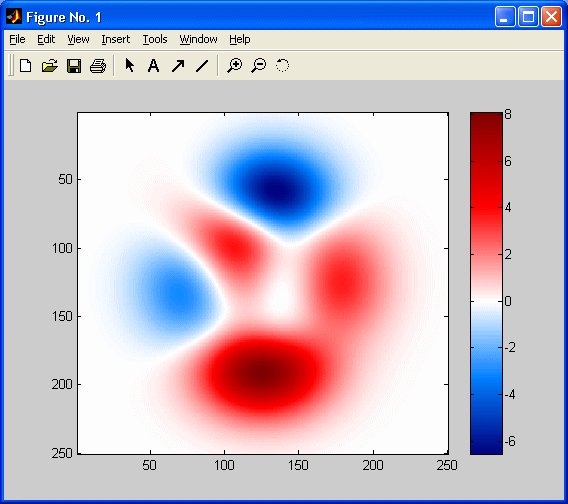568x504 pixels.
Task: Print the figure via printer icon
Action: pos(98,66)
